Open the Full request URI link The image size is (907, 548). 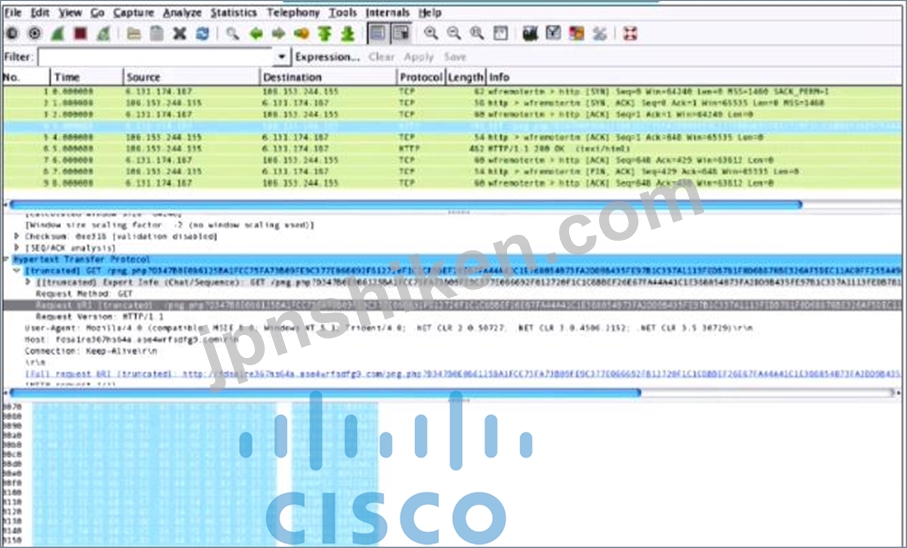463,374
